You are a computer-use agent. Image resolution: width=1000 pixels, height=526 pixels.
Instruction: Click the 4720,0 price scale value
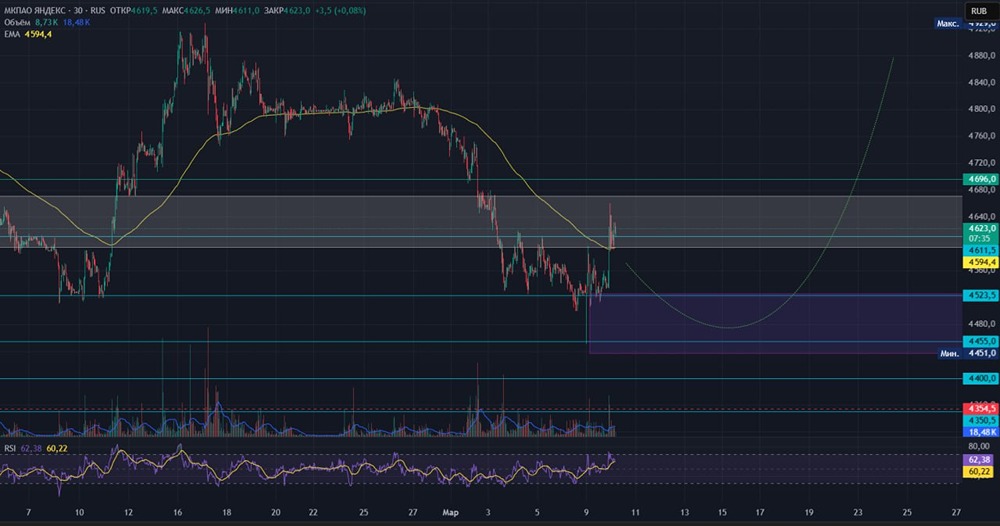pyautogui.click(x=981, y=163)
